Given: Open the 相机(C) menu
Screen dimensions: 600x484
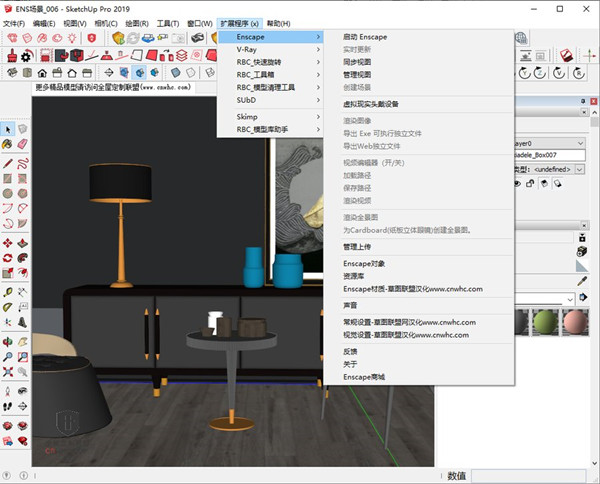Looking at the screenshot, I should [x=107, y=22].
